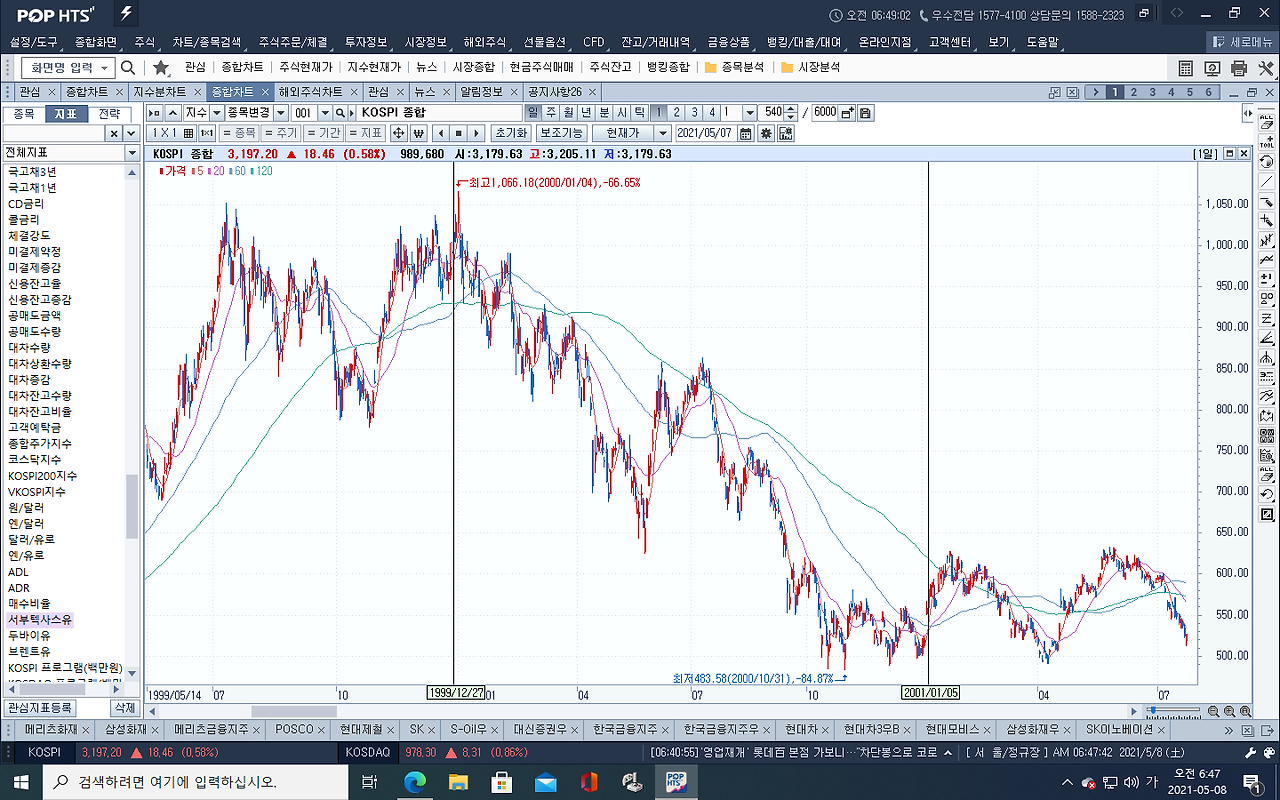The image size is (1280, 800).
Task: Click the 세로메뉴 vertical menu button
Action: pos(1243,42)
